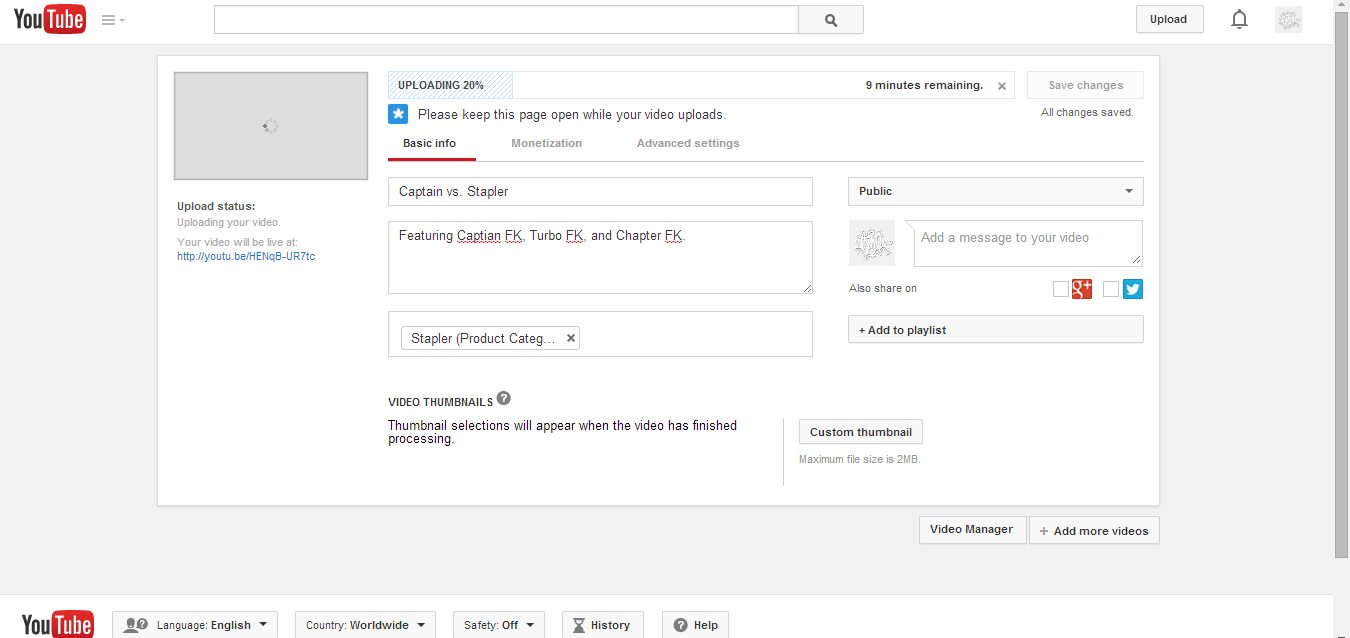Screen dimensions: 1350x638
Task: Enable sharing on Twitter checkbox
Action: [1111, 289]
